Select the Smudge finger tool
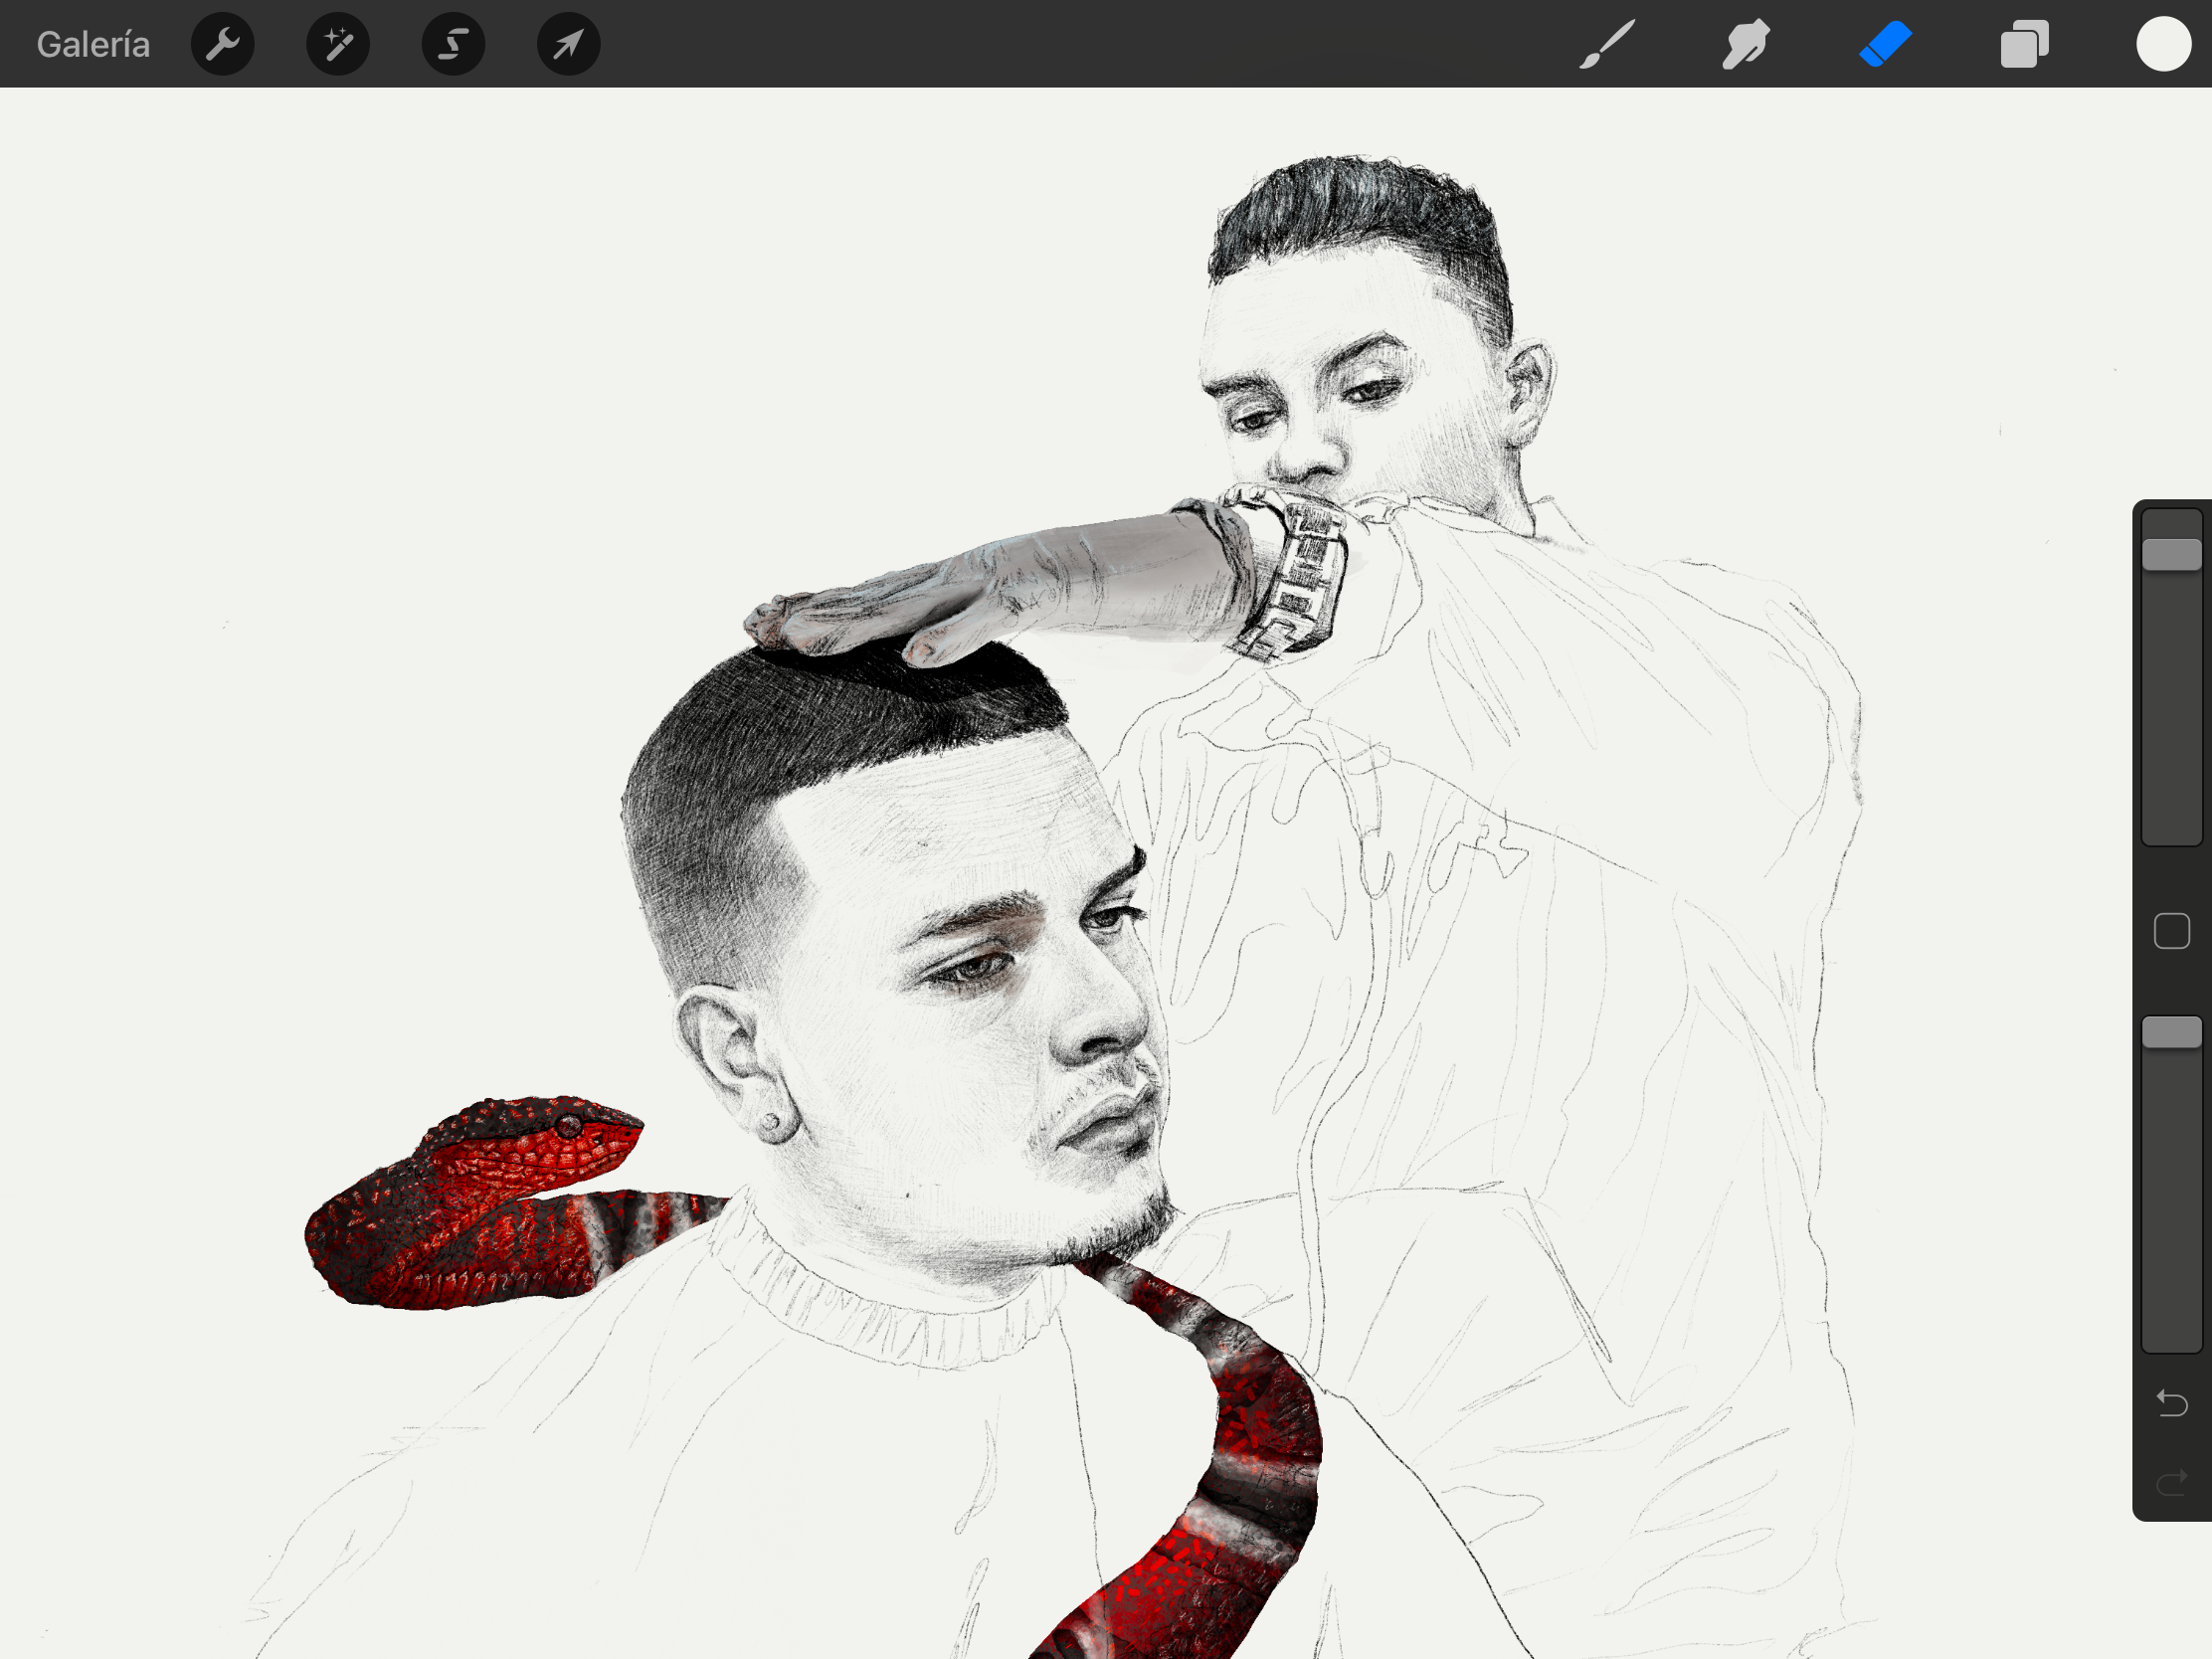This screenshot has width=2212, height=1659. [x=1746, y=44]
